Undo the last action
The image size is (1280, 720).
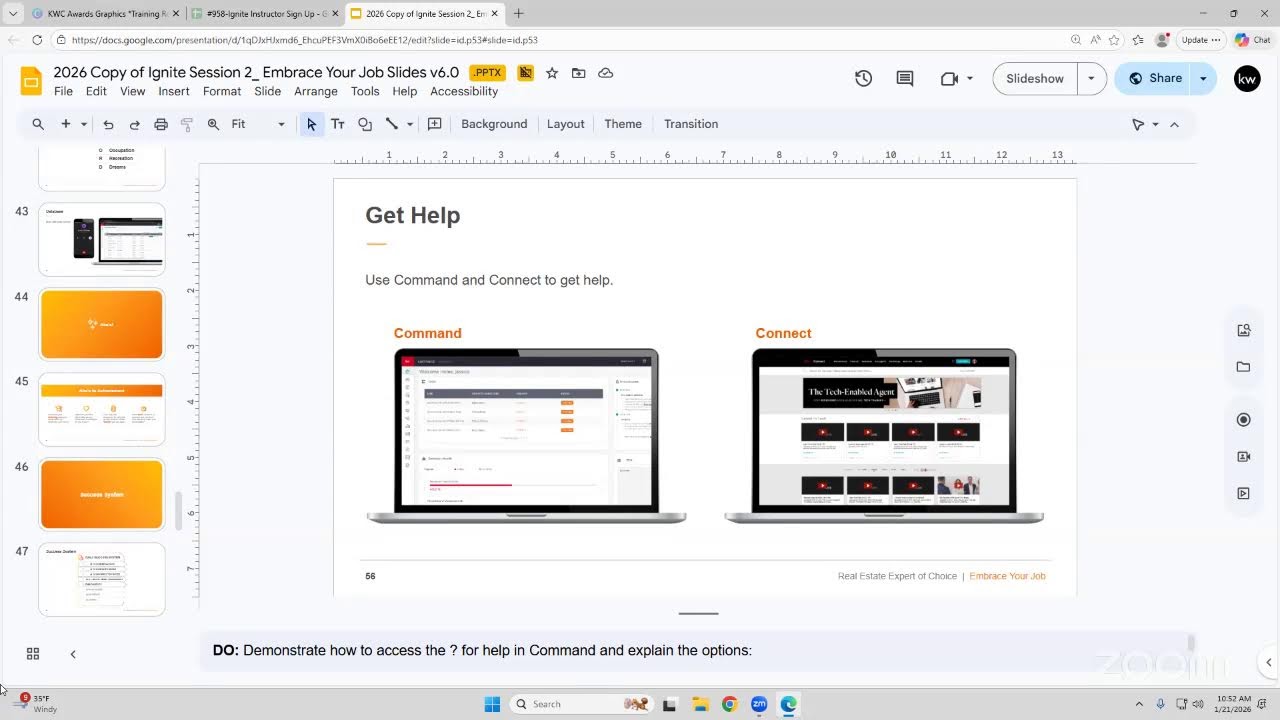tap(108, 124)
